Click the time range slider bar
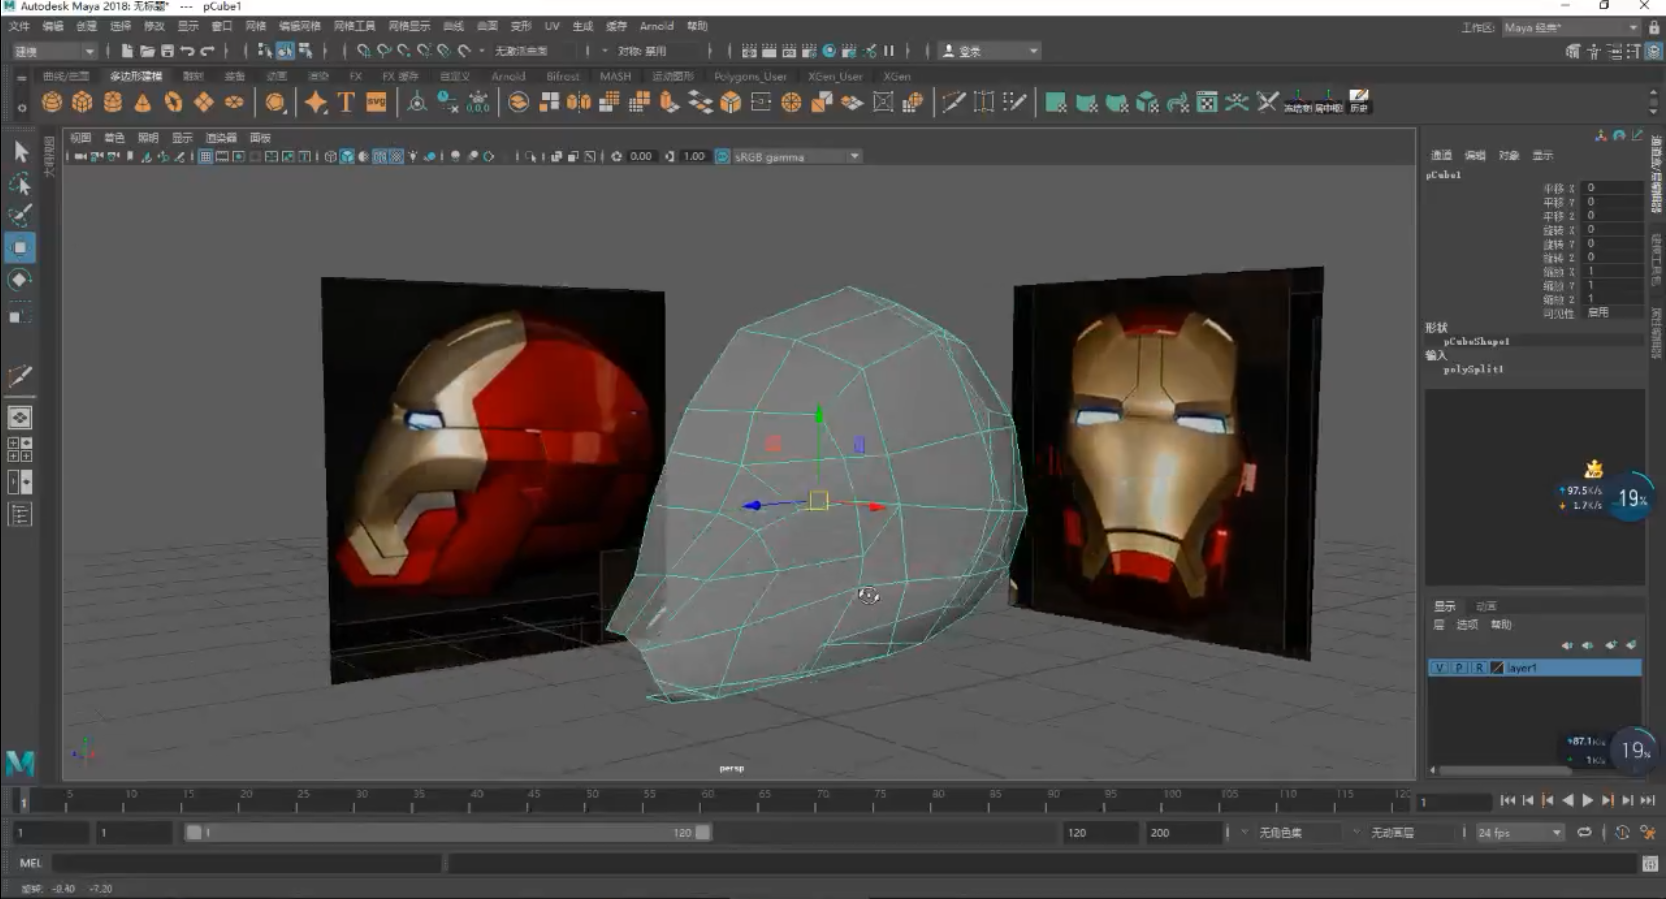 448,832
